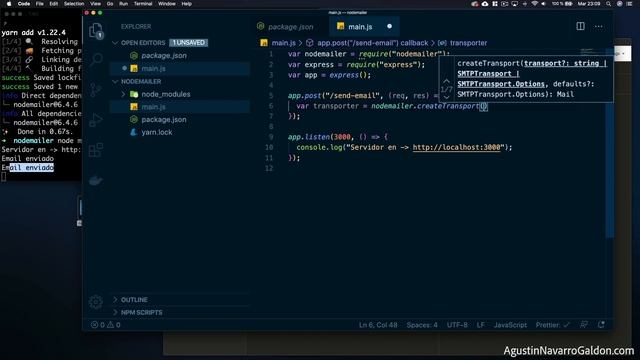This screenshot has width=640, height=360.
Task: Select package.json under Open Editors
Action: coord(180,56)
